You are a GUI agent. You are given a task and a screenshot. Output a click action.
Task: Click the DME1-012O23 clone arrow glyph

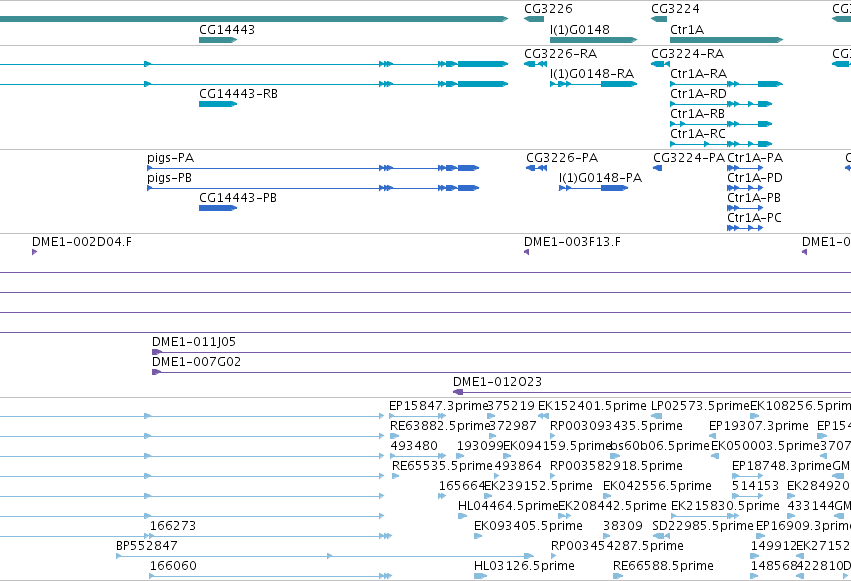click(x=458, y=392)
